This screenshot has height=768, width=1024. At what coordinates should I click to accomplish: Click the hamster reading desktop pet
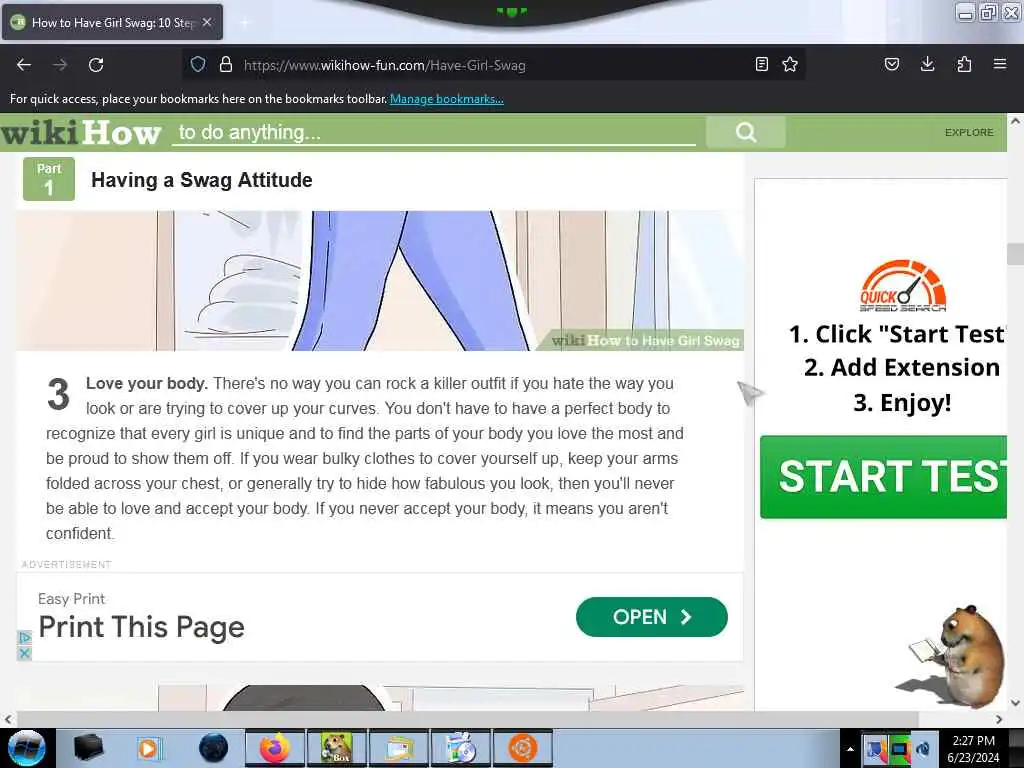[x=959, y=656]
